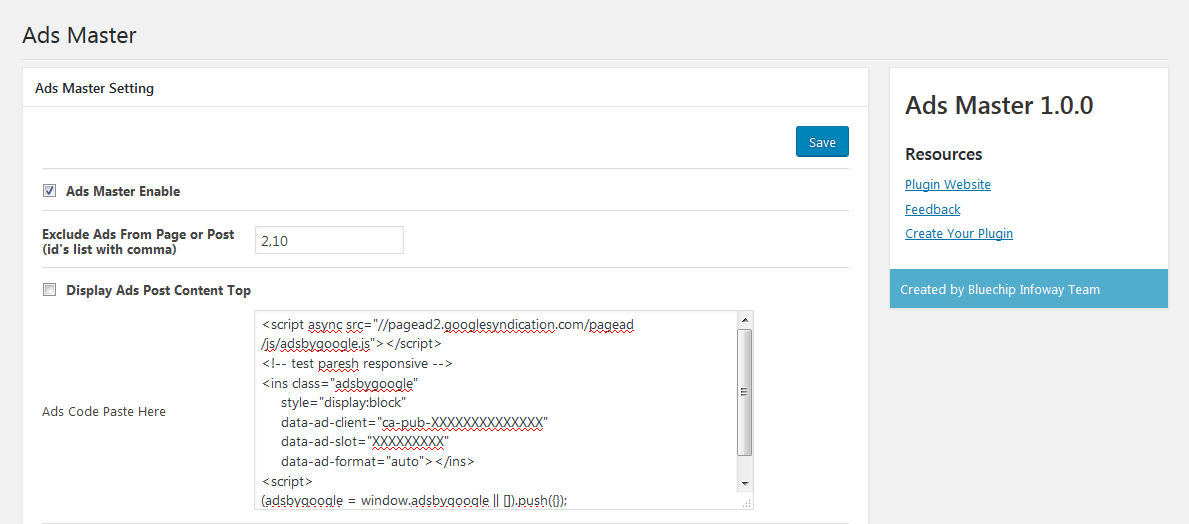The width and height of the screenshot is (1189, 524).
Task: Click inside the Ads Code textarea
Action: point(495,409)
